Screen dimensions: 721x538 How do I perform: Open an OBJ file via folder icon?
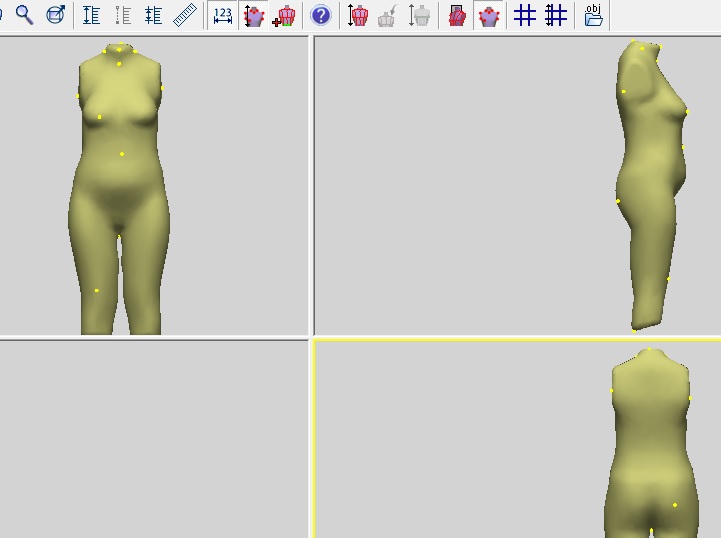tap(593, 15)
